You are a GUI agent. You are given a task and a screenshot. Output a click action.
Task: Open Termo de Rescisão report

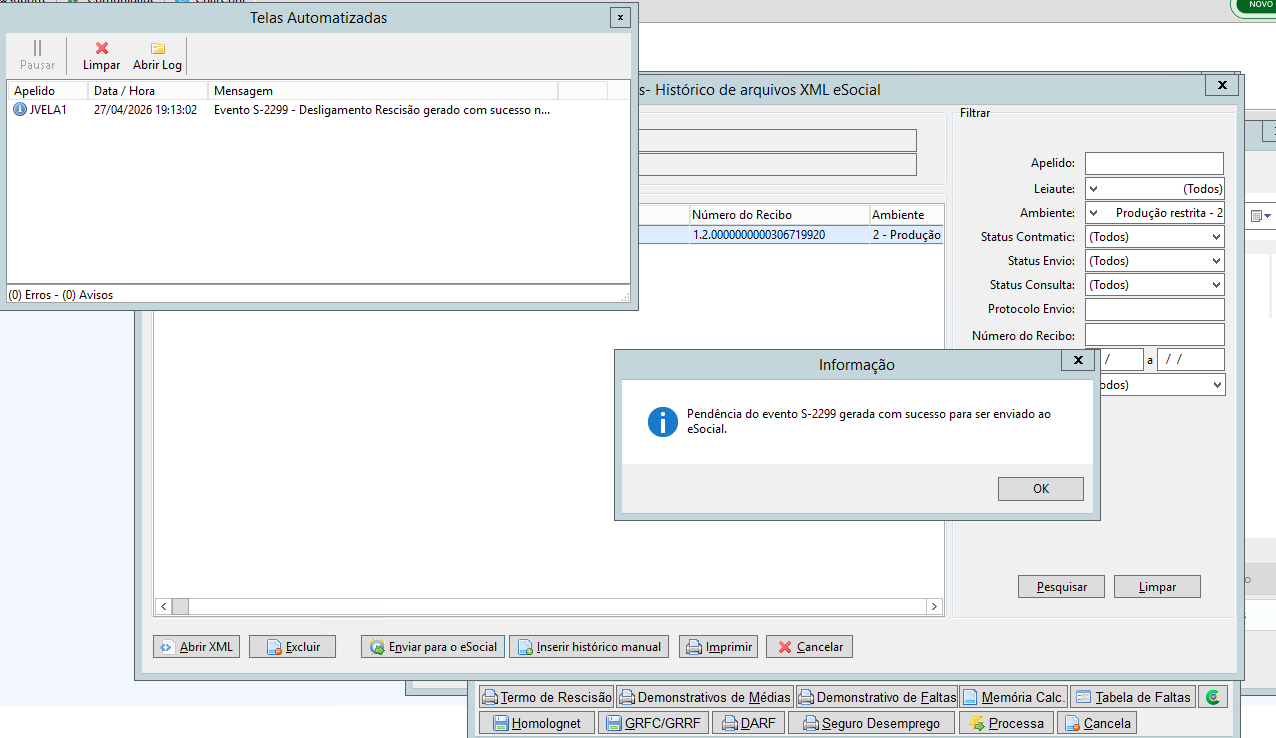[546, 697]
